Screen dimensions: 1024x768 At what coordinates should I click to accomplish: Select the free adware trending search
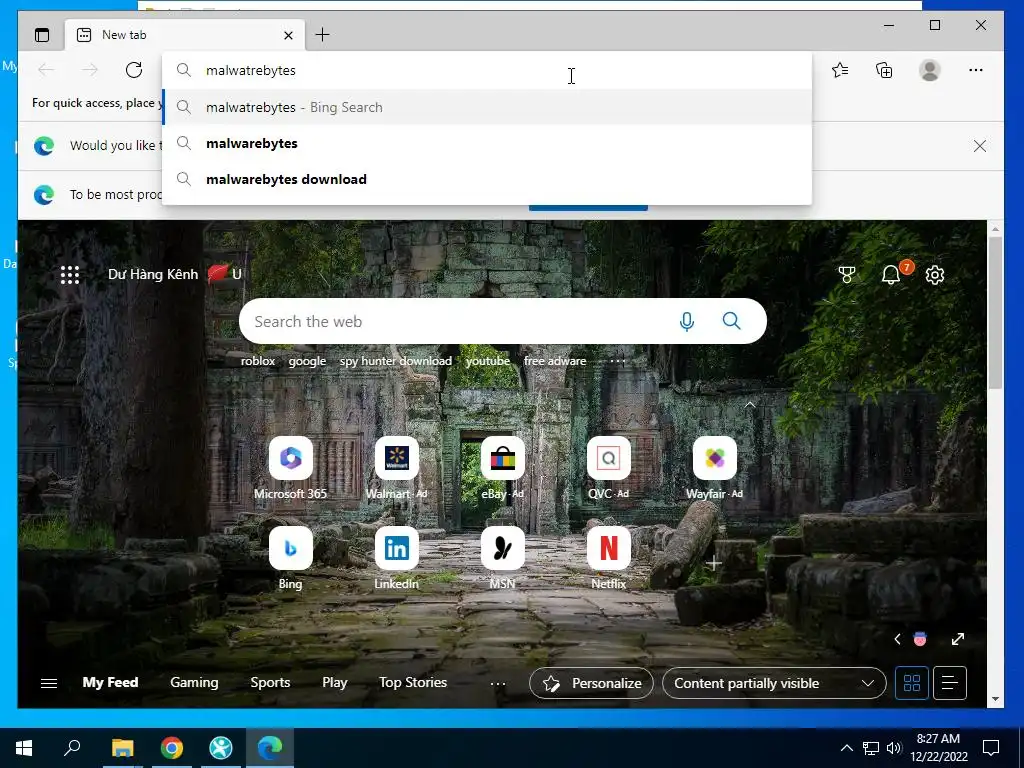pyautogui.click(x=555, y=361)
